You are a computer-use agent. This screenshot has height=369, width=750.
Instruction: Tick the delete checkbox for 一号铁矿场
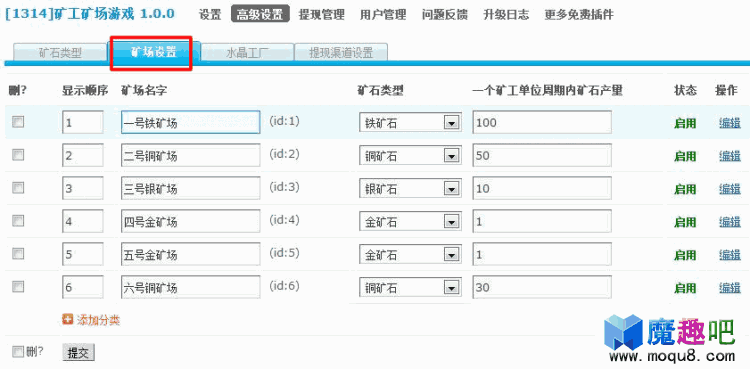point(18,123)
